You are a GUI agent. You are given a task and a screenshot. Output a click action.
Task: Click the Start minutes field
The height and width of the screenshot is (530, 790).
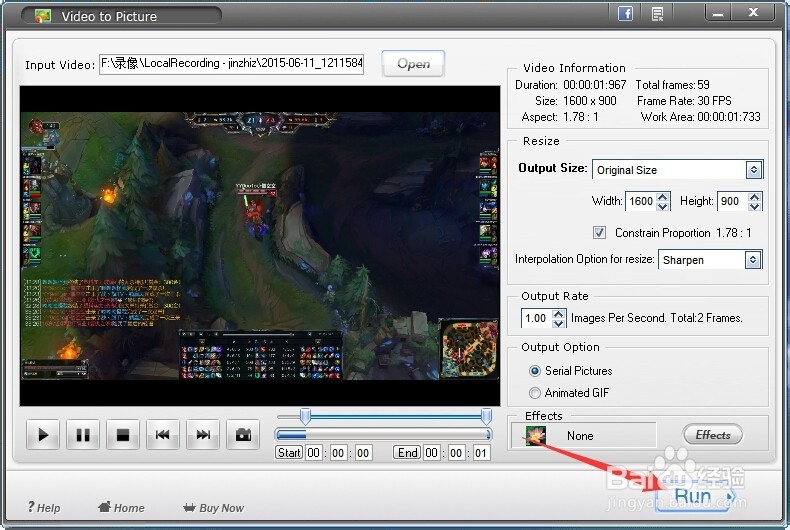(x=338, y=452)
